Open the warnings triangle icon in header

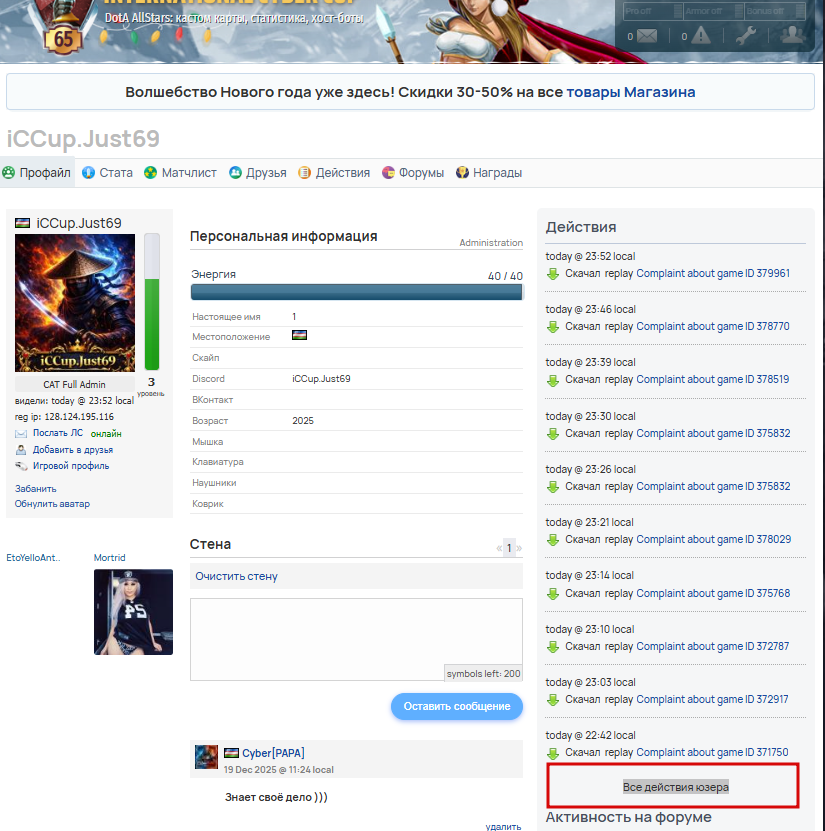[x=700, y=36]
